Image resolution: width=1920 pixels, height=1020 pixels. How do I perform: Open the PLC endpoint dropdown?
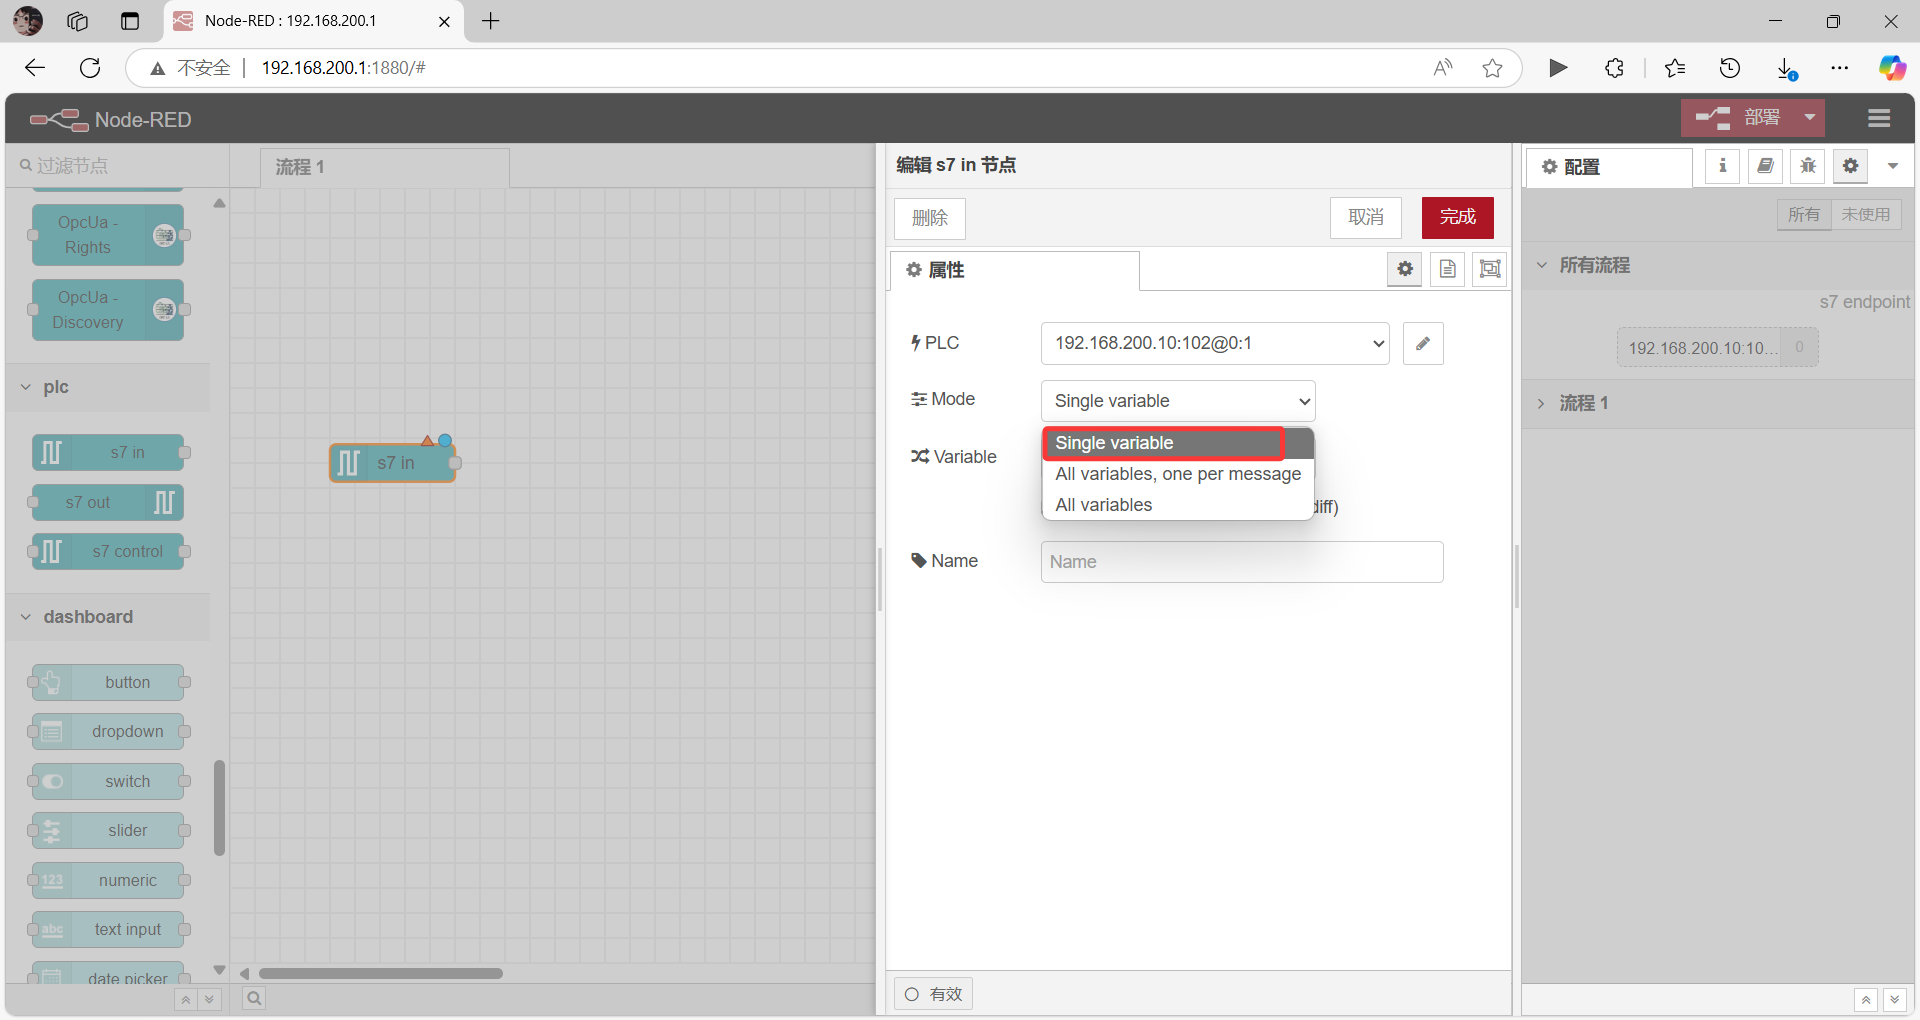pos(1215,343)
